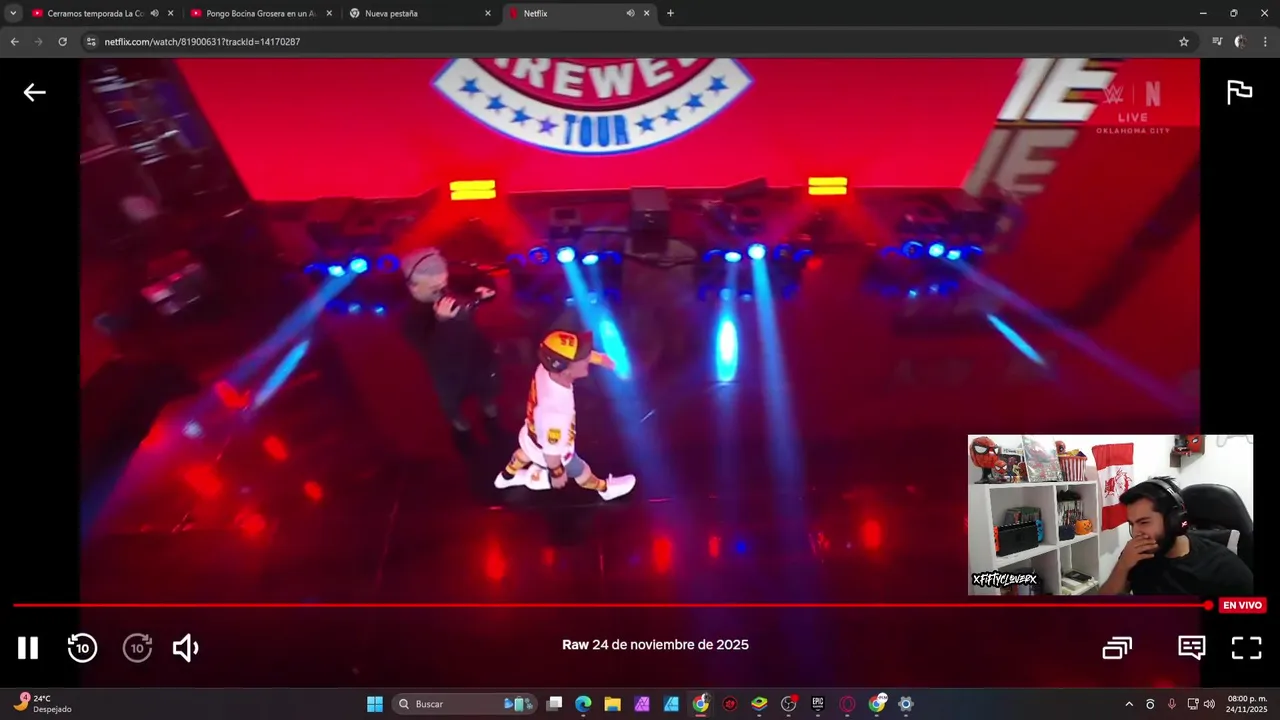Go back using the Netflix arrow
This screenshot has width=1280, height=720.
tap(35, 92)
